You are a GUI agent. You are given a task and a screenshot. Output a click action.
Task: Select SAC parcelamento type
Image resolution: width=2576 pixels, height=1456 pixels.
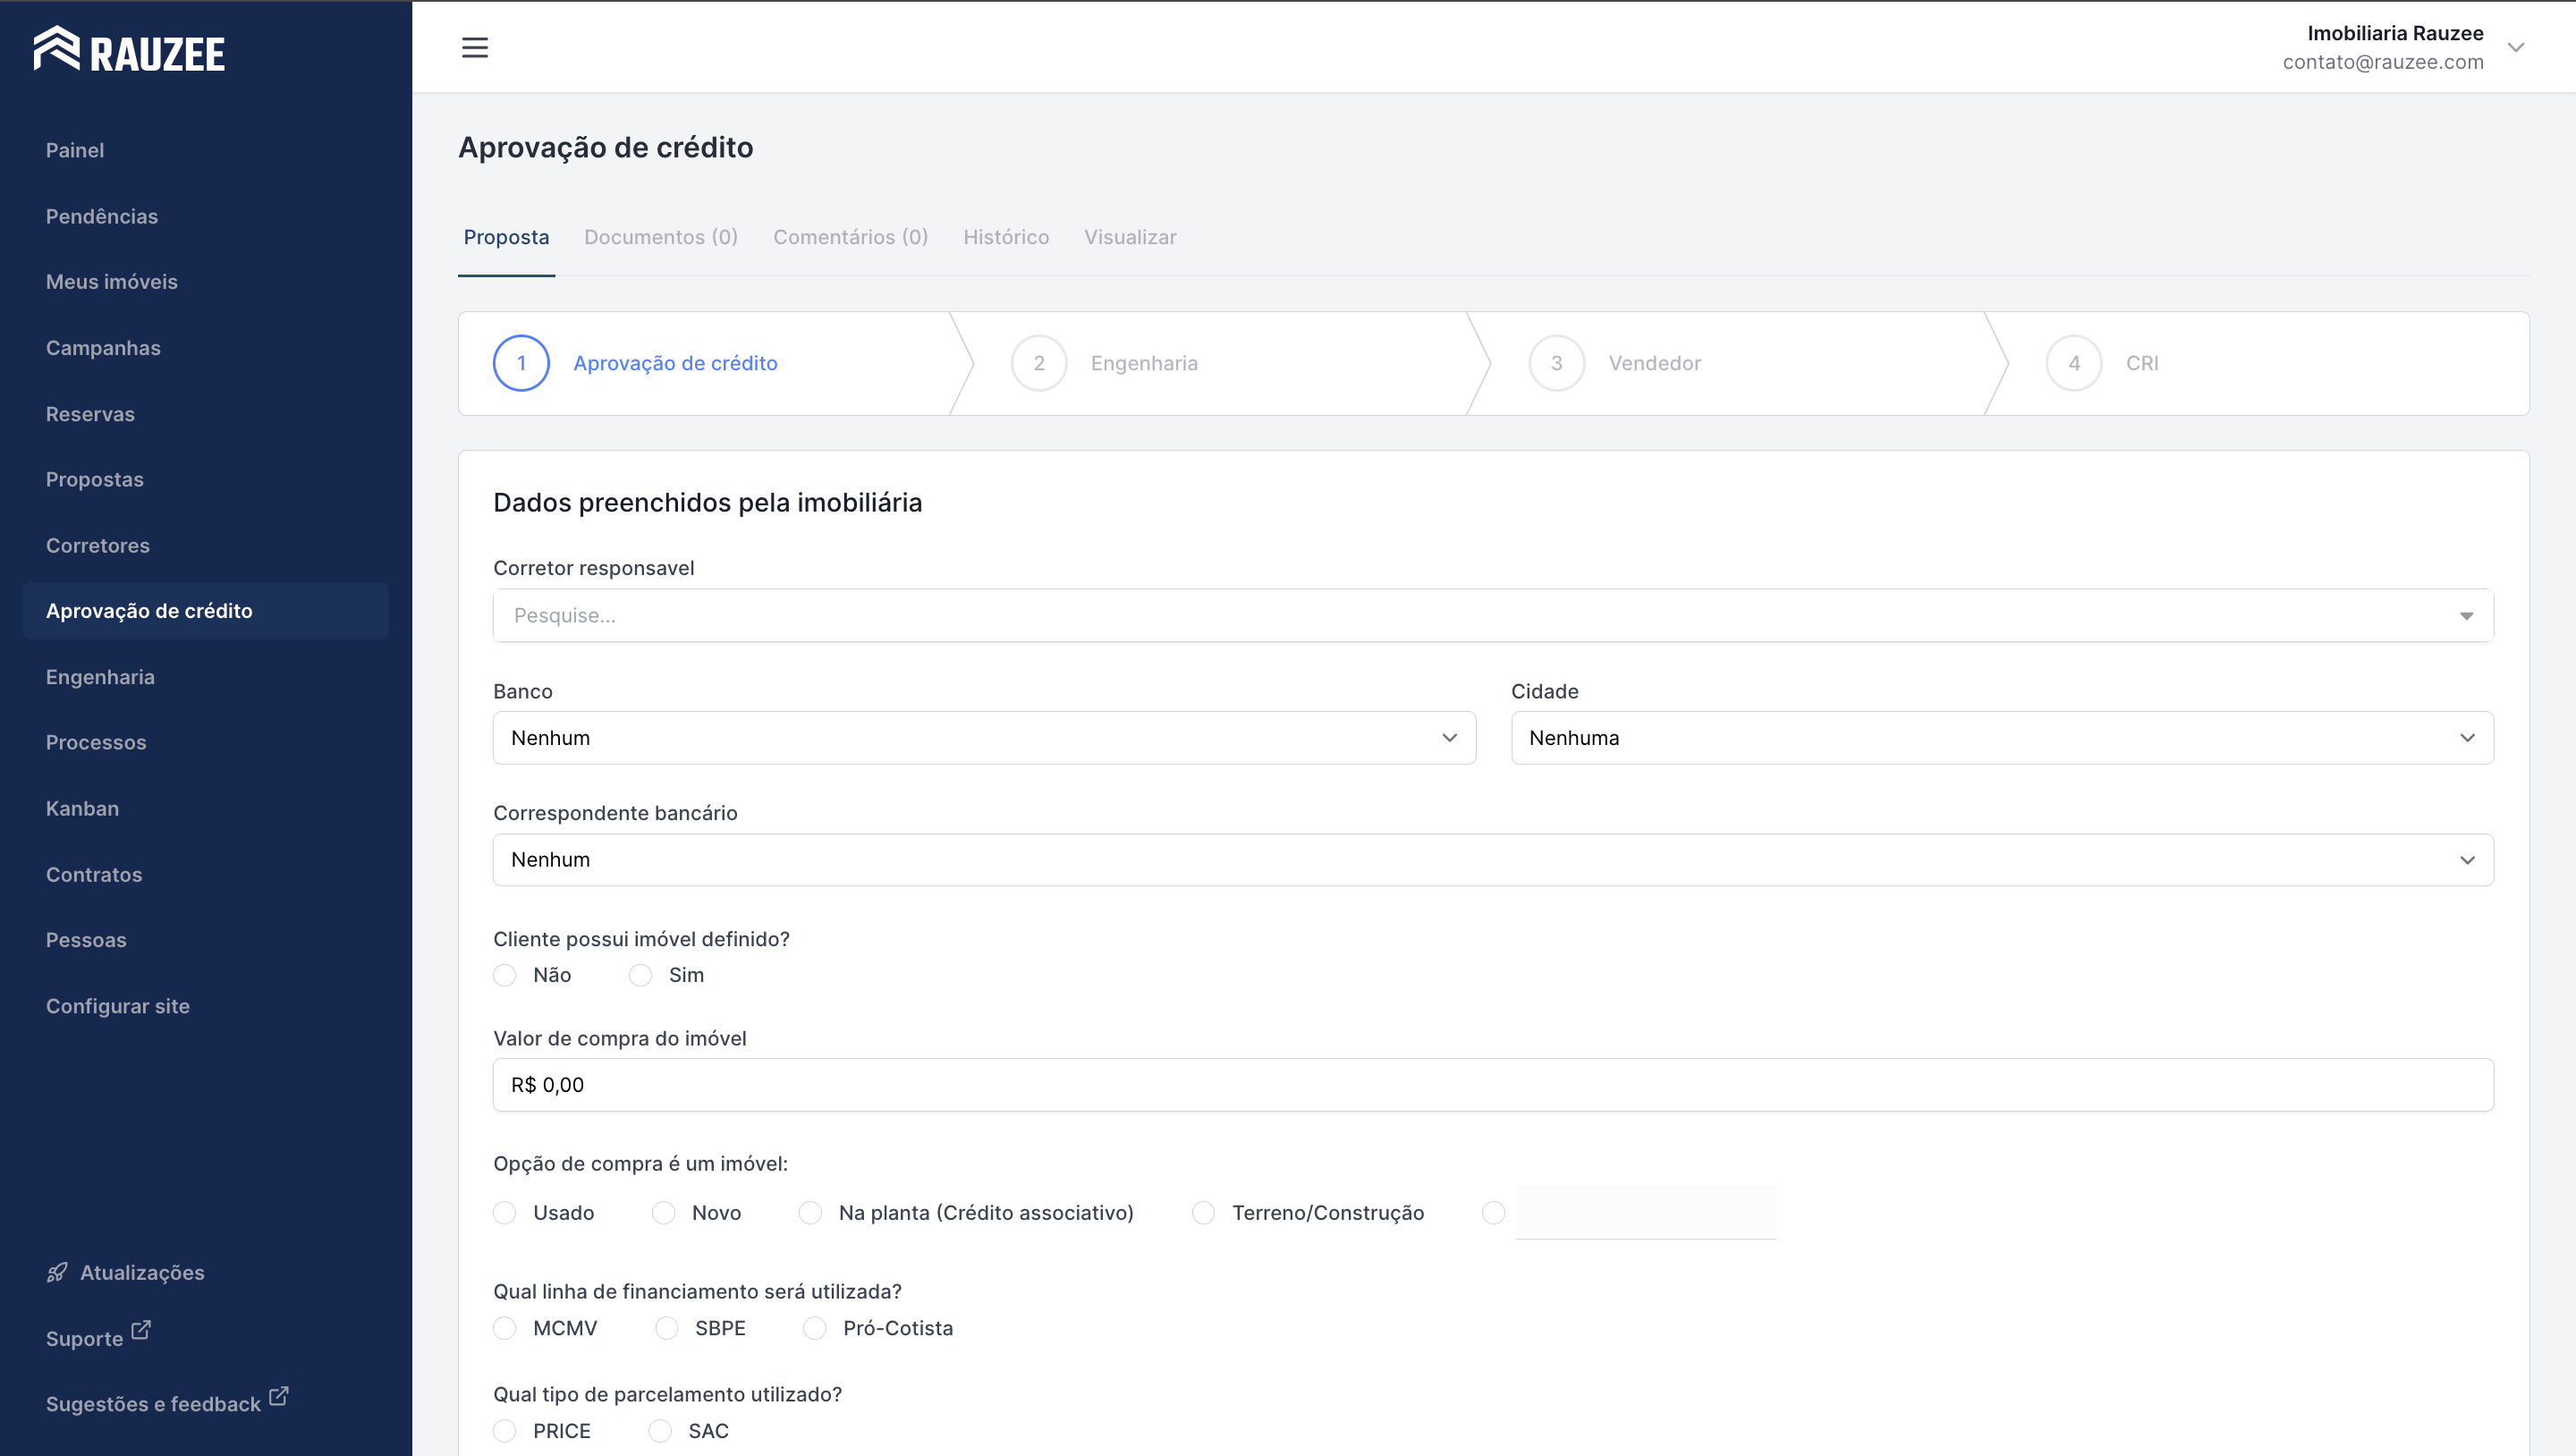pyautogui.click(x=660, y=1431)
